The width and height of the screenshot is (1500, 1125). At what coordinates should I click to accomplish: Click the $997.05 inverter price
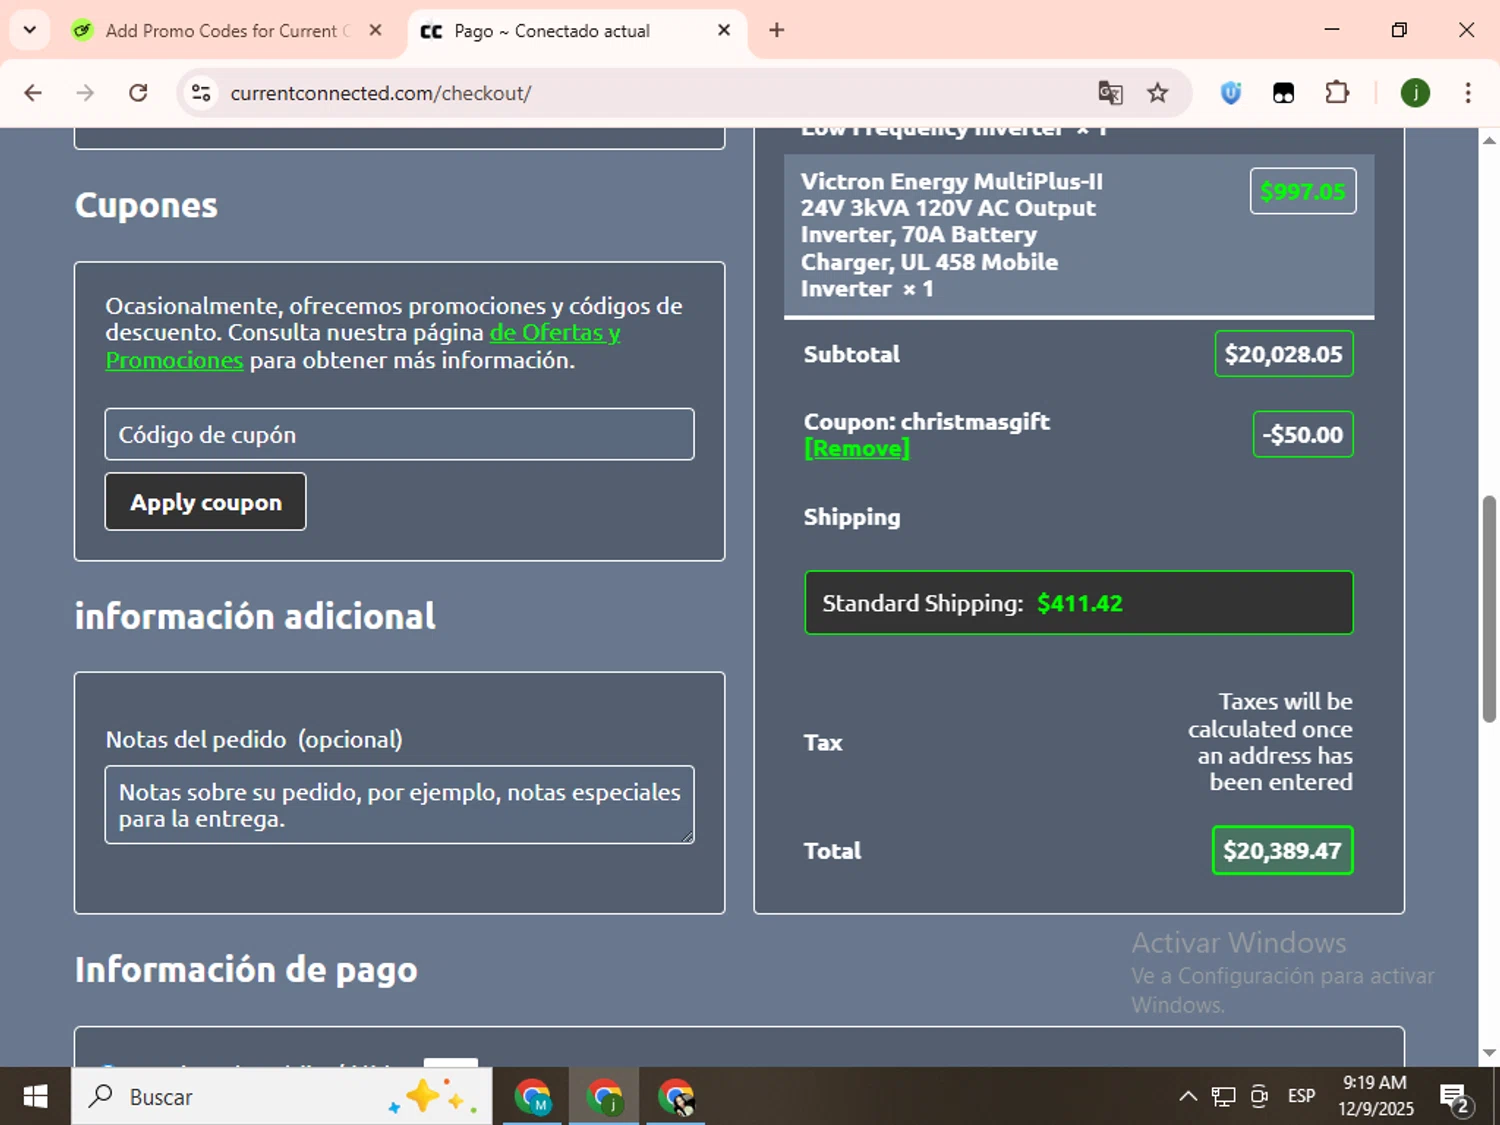coord(1303,191)
